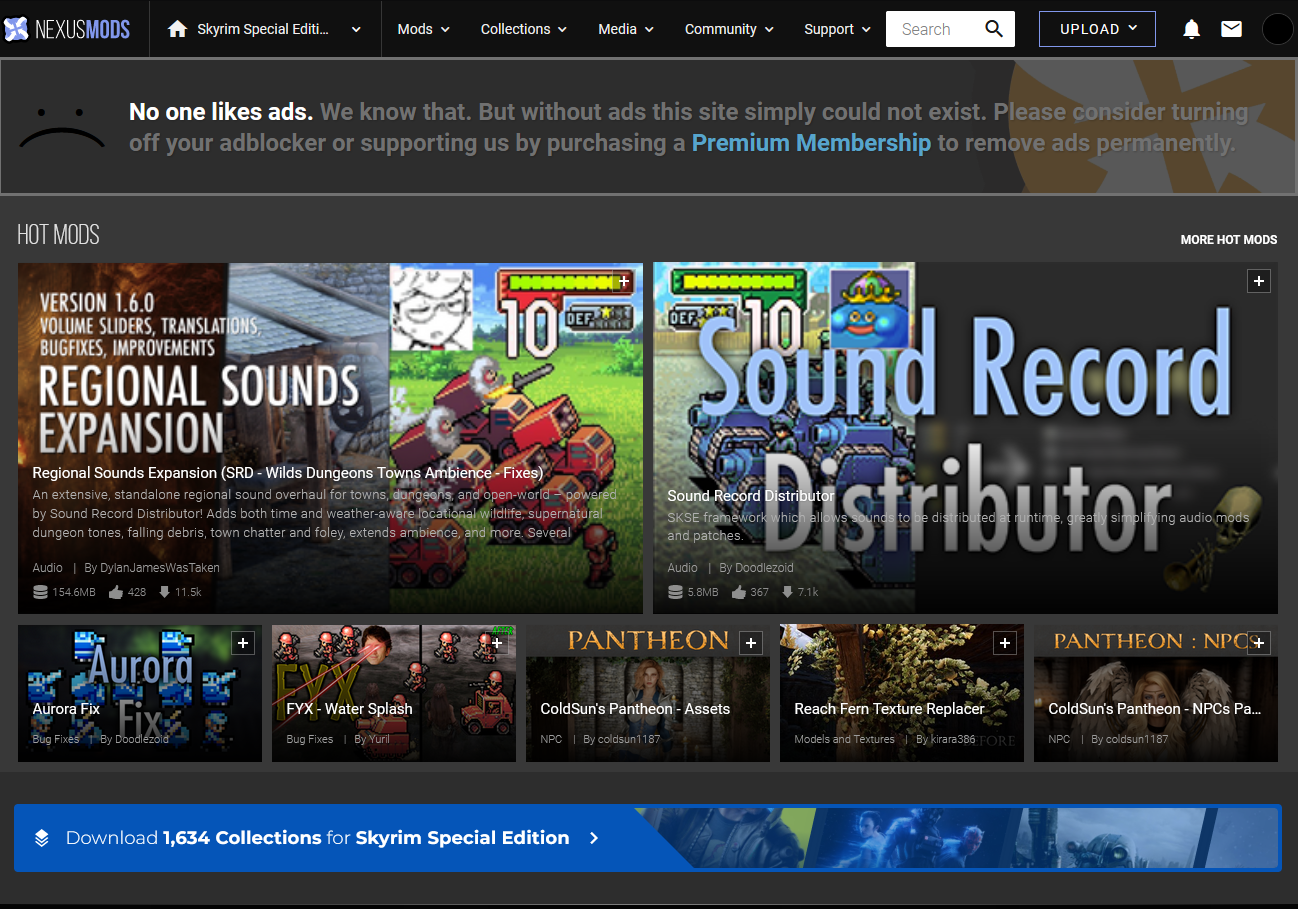Track Regional Sounds Expansion with plus icon

pyautogui.click(x=624, y=281)
